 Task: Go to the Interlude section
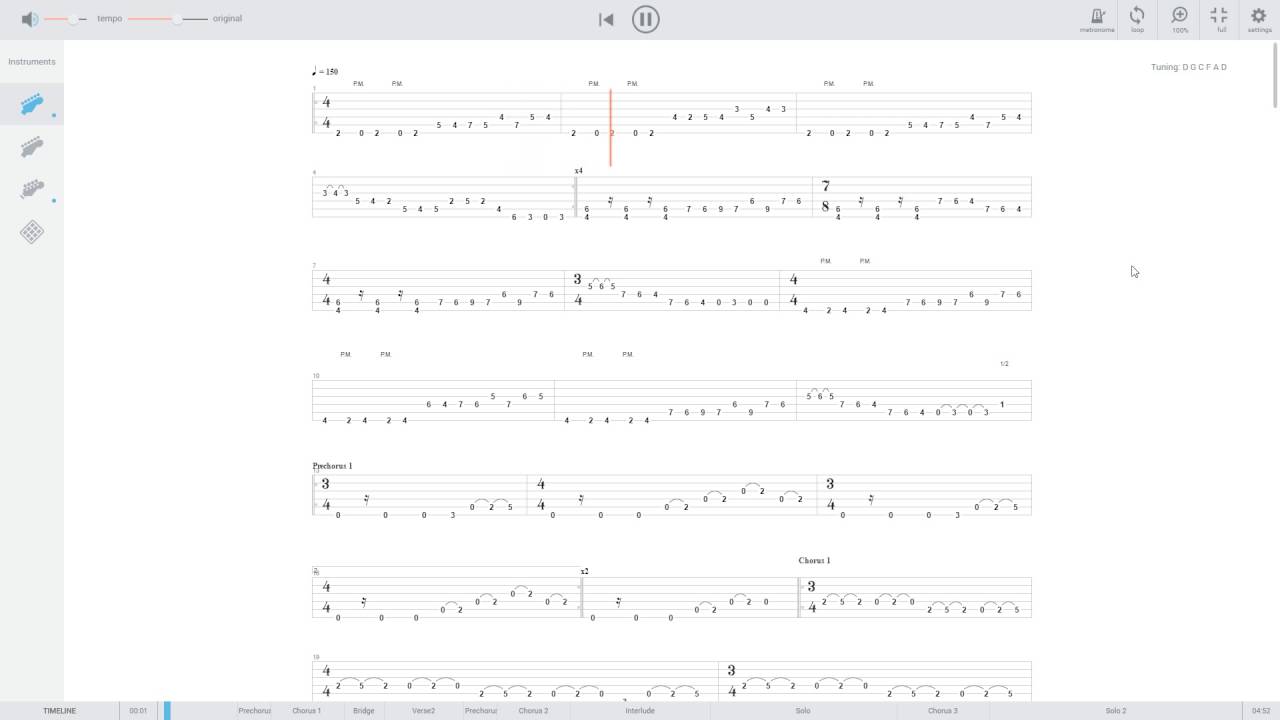click(x=640, y=711)
